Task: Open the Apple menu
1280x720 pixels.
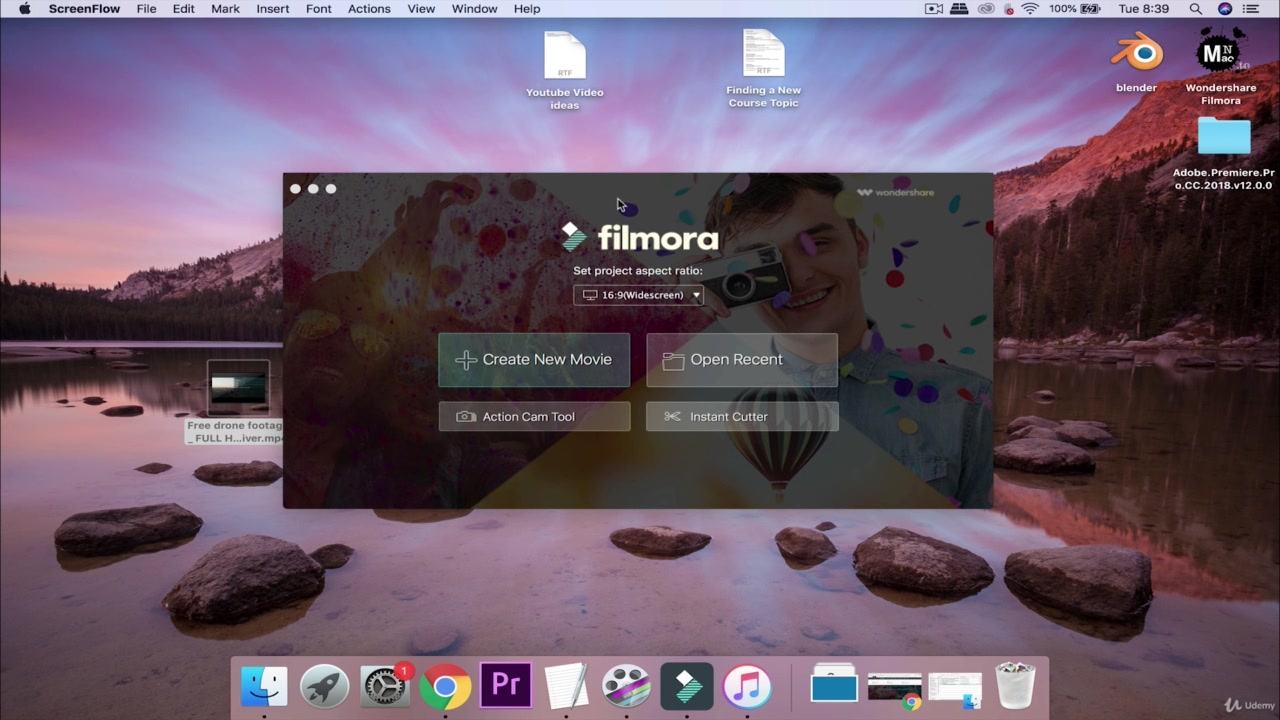Action: coord(24,9)
